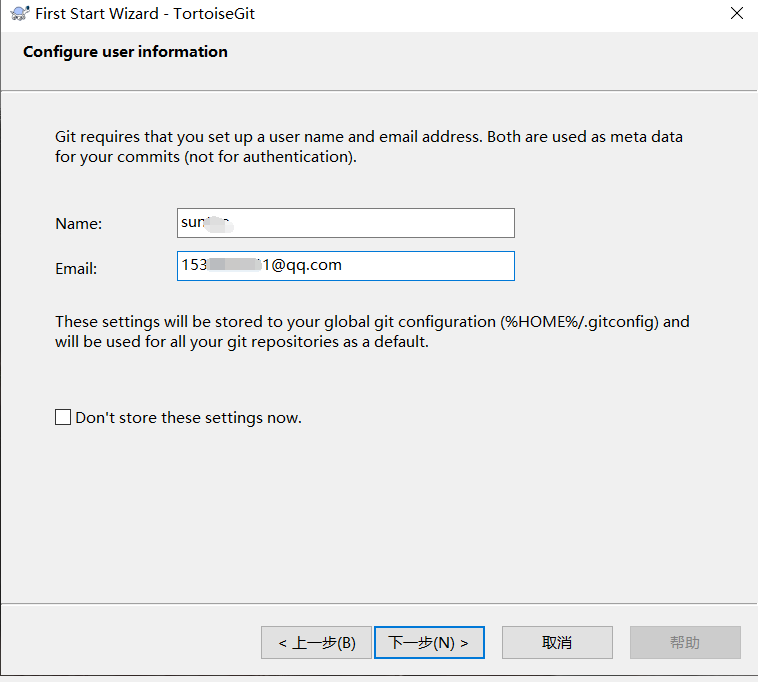Click the 'First Start Wizard - TortoiseGit' title text

tap(145, 14)
